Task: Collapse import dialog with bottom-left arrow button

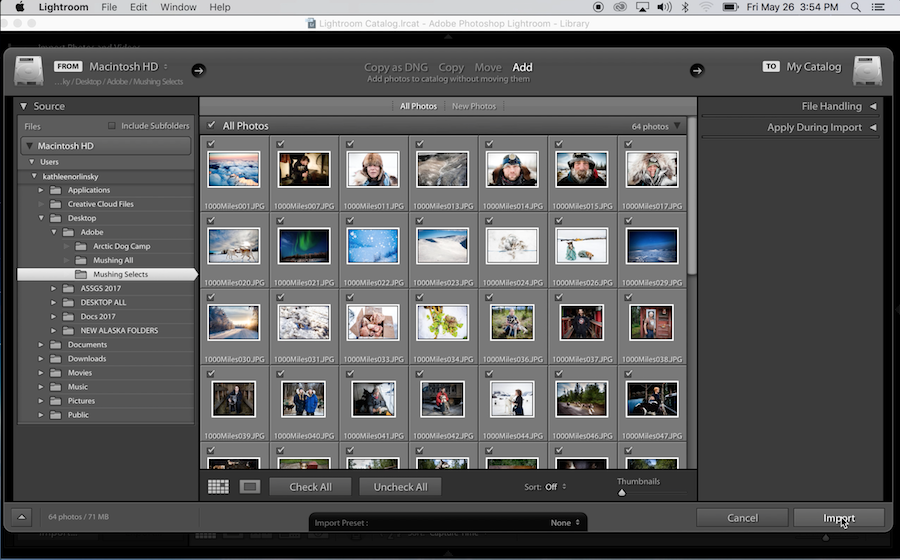Action: [23, 517]
